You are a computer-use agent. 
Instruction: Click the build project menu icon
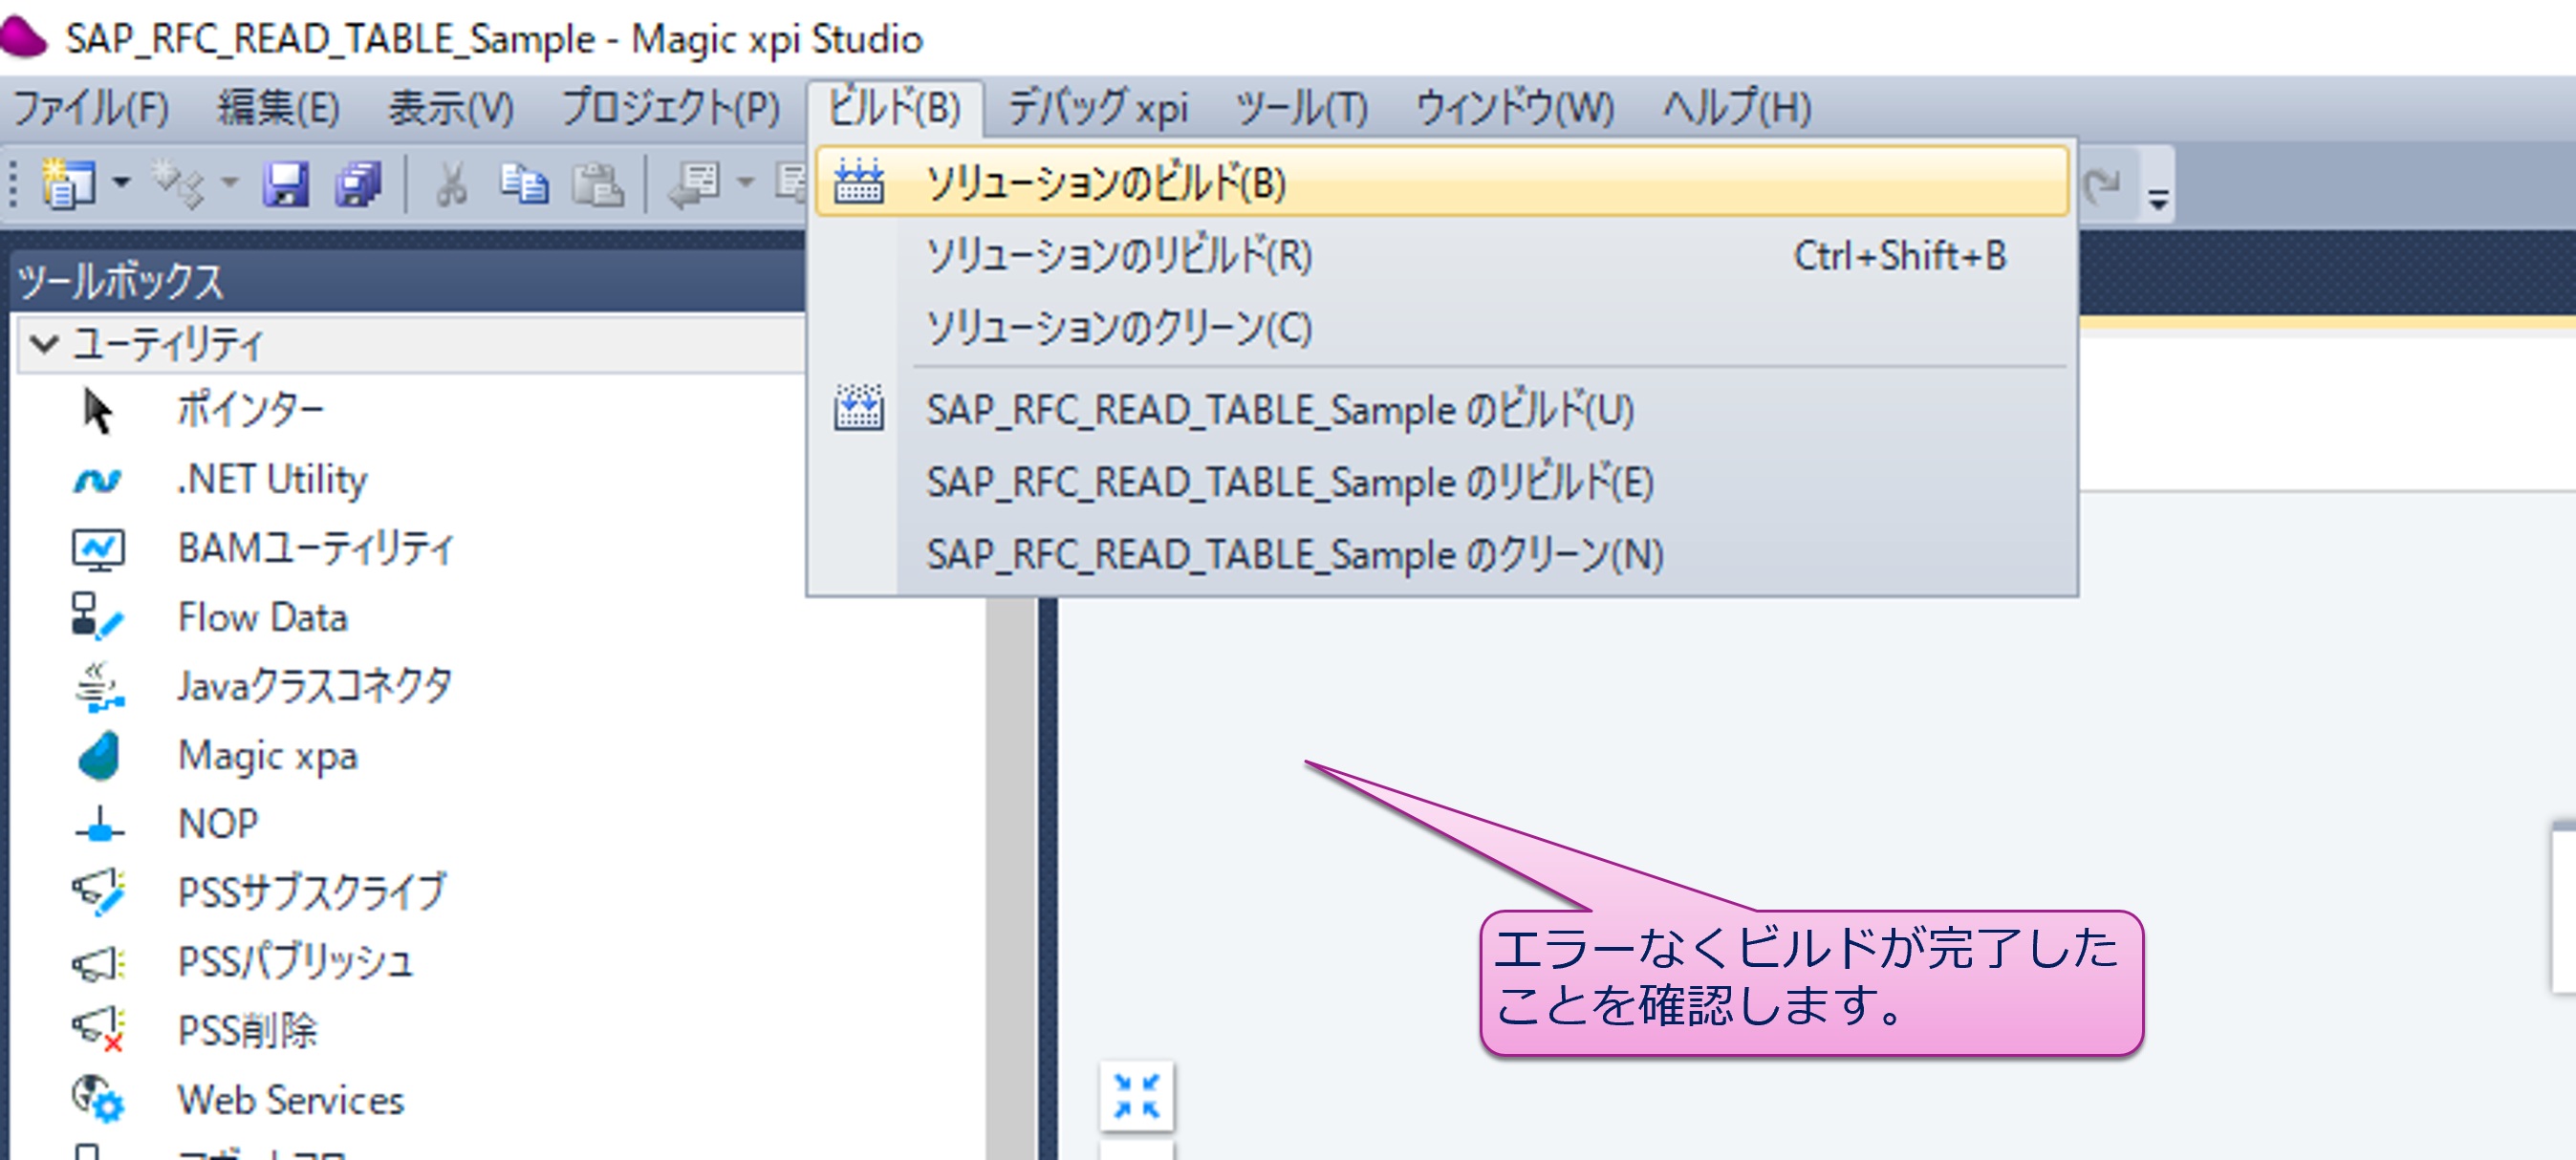(859, 408)
